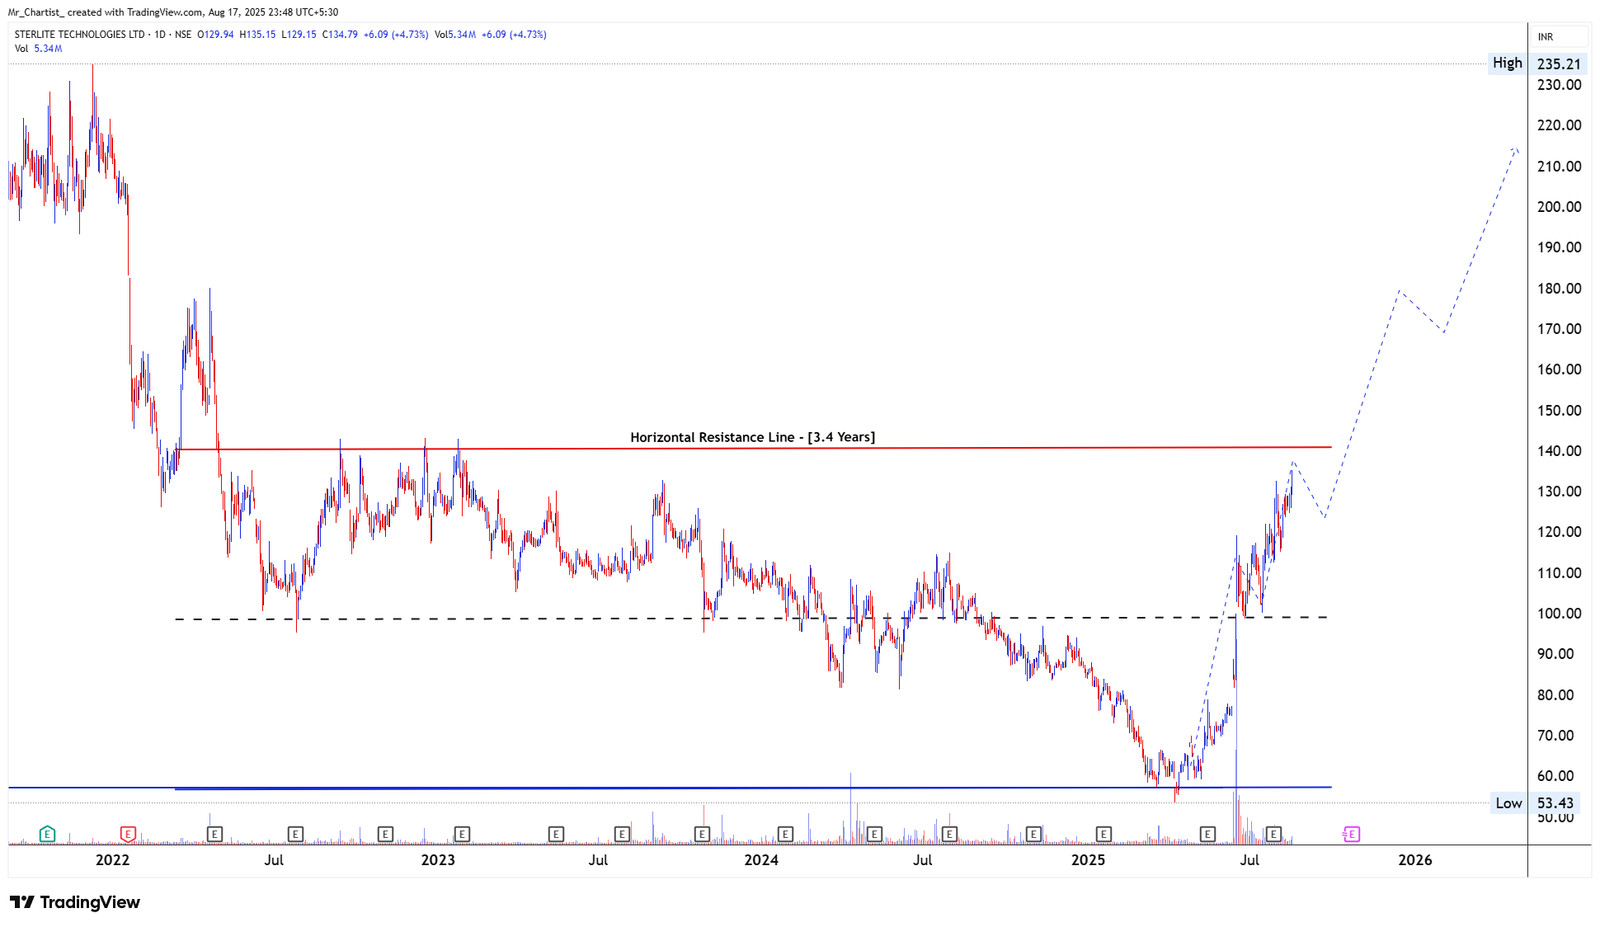Select the earnings icon near Jul 2025
Viewport: 1600px width, 927px height.
point(1273,832)
